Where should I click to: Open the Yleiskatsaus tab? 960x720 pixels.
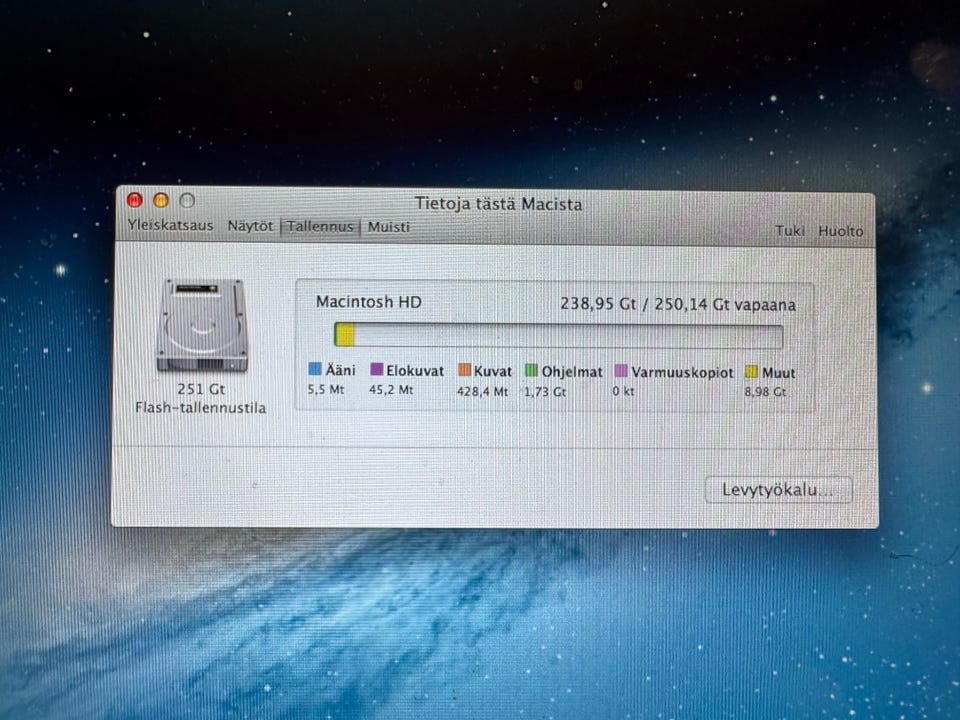[x=171, y=225]
